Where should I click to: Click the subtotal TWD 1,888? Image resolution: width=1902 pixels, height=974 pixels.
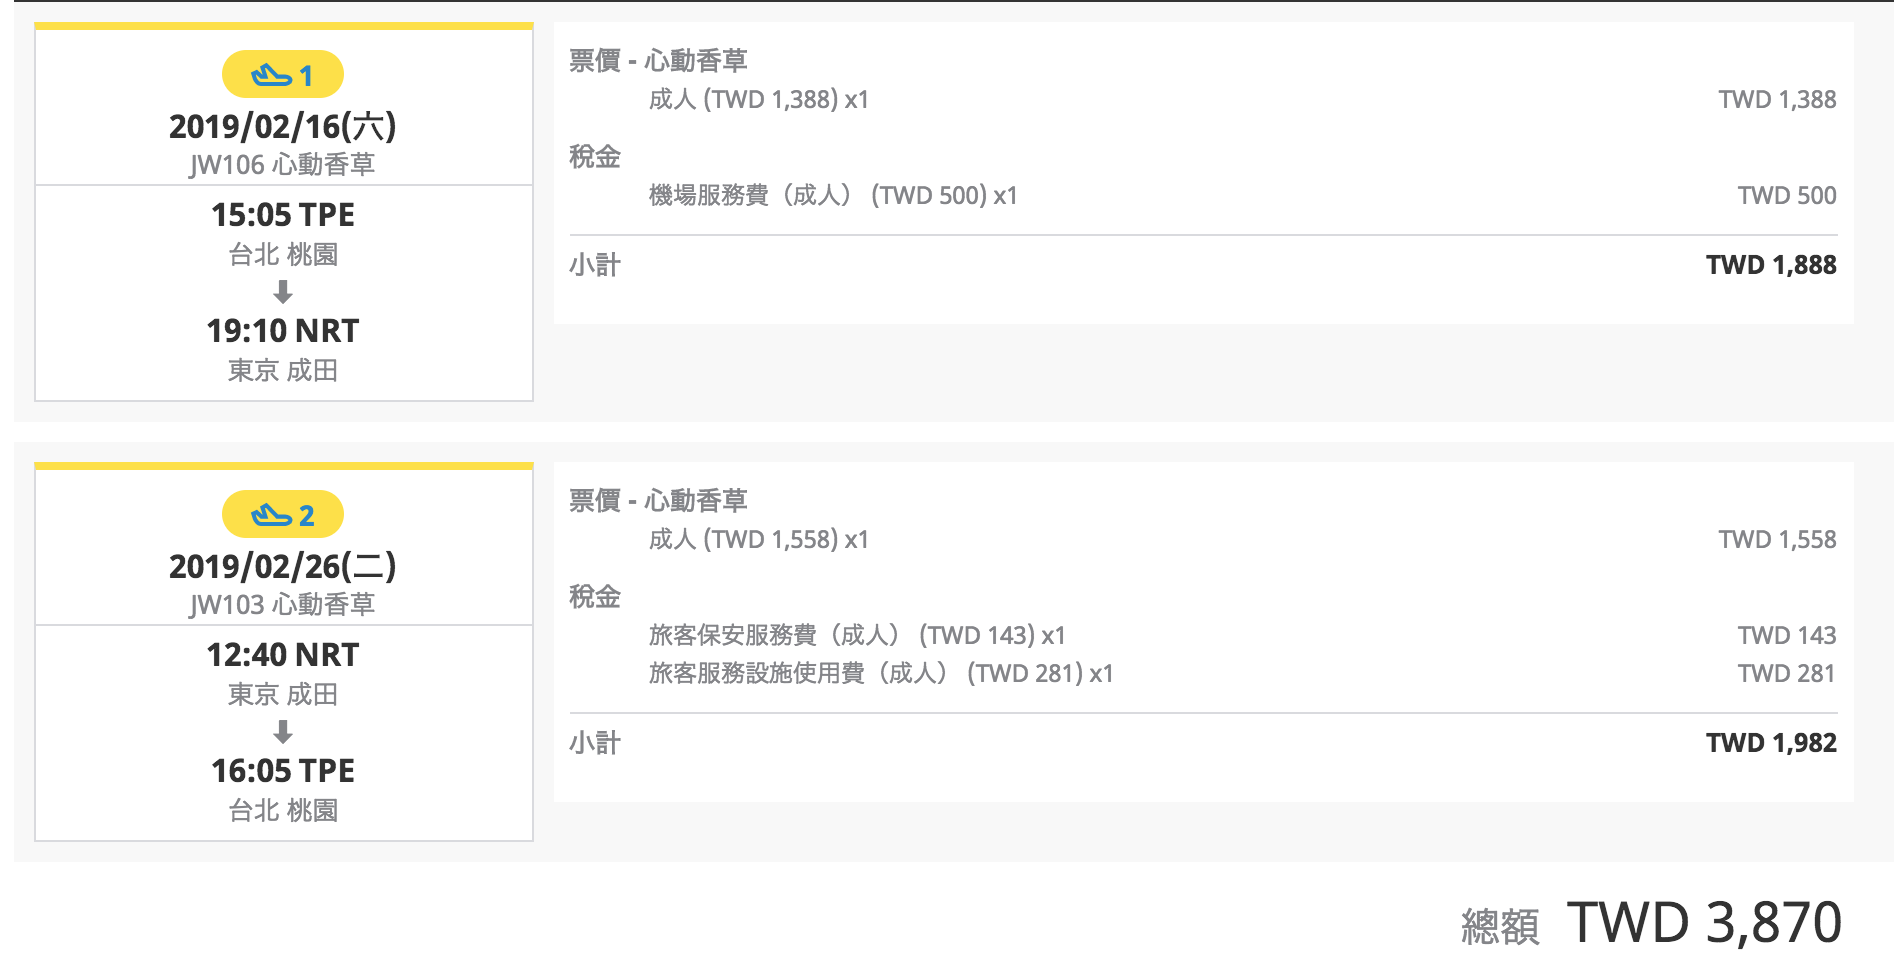tap(1771, 265)
